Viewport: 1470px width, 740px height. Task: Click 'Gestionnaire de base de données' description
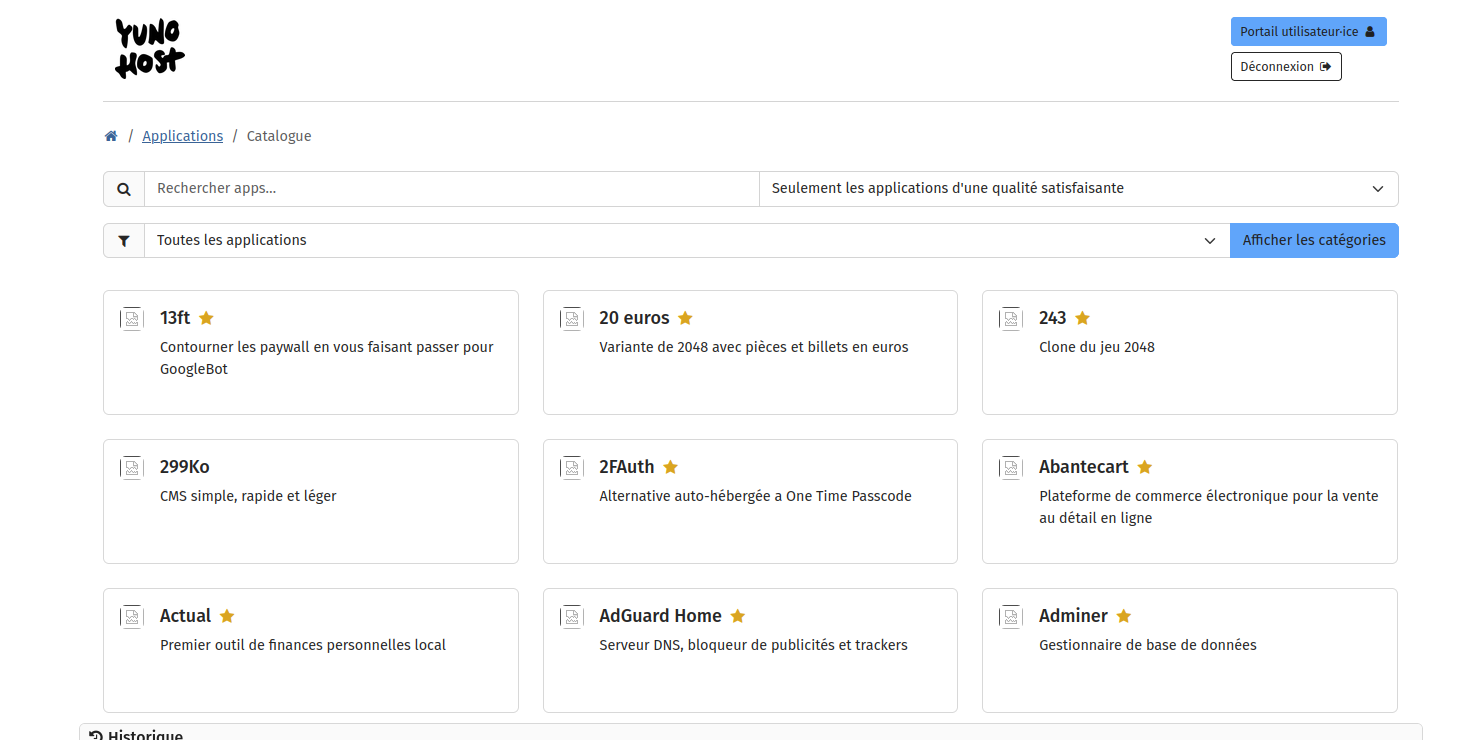tap(1148, 645)
